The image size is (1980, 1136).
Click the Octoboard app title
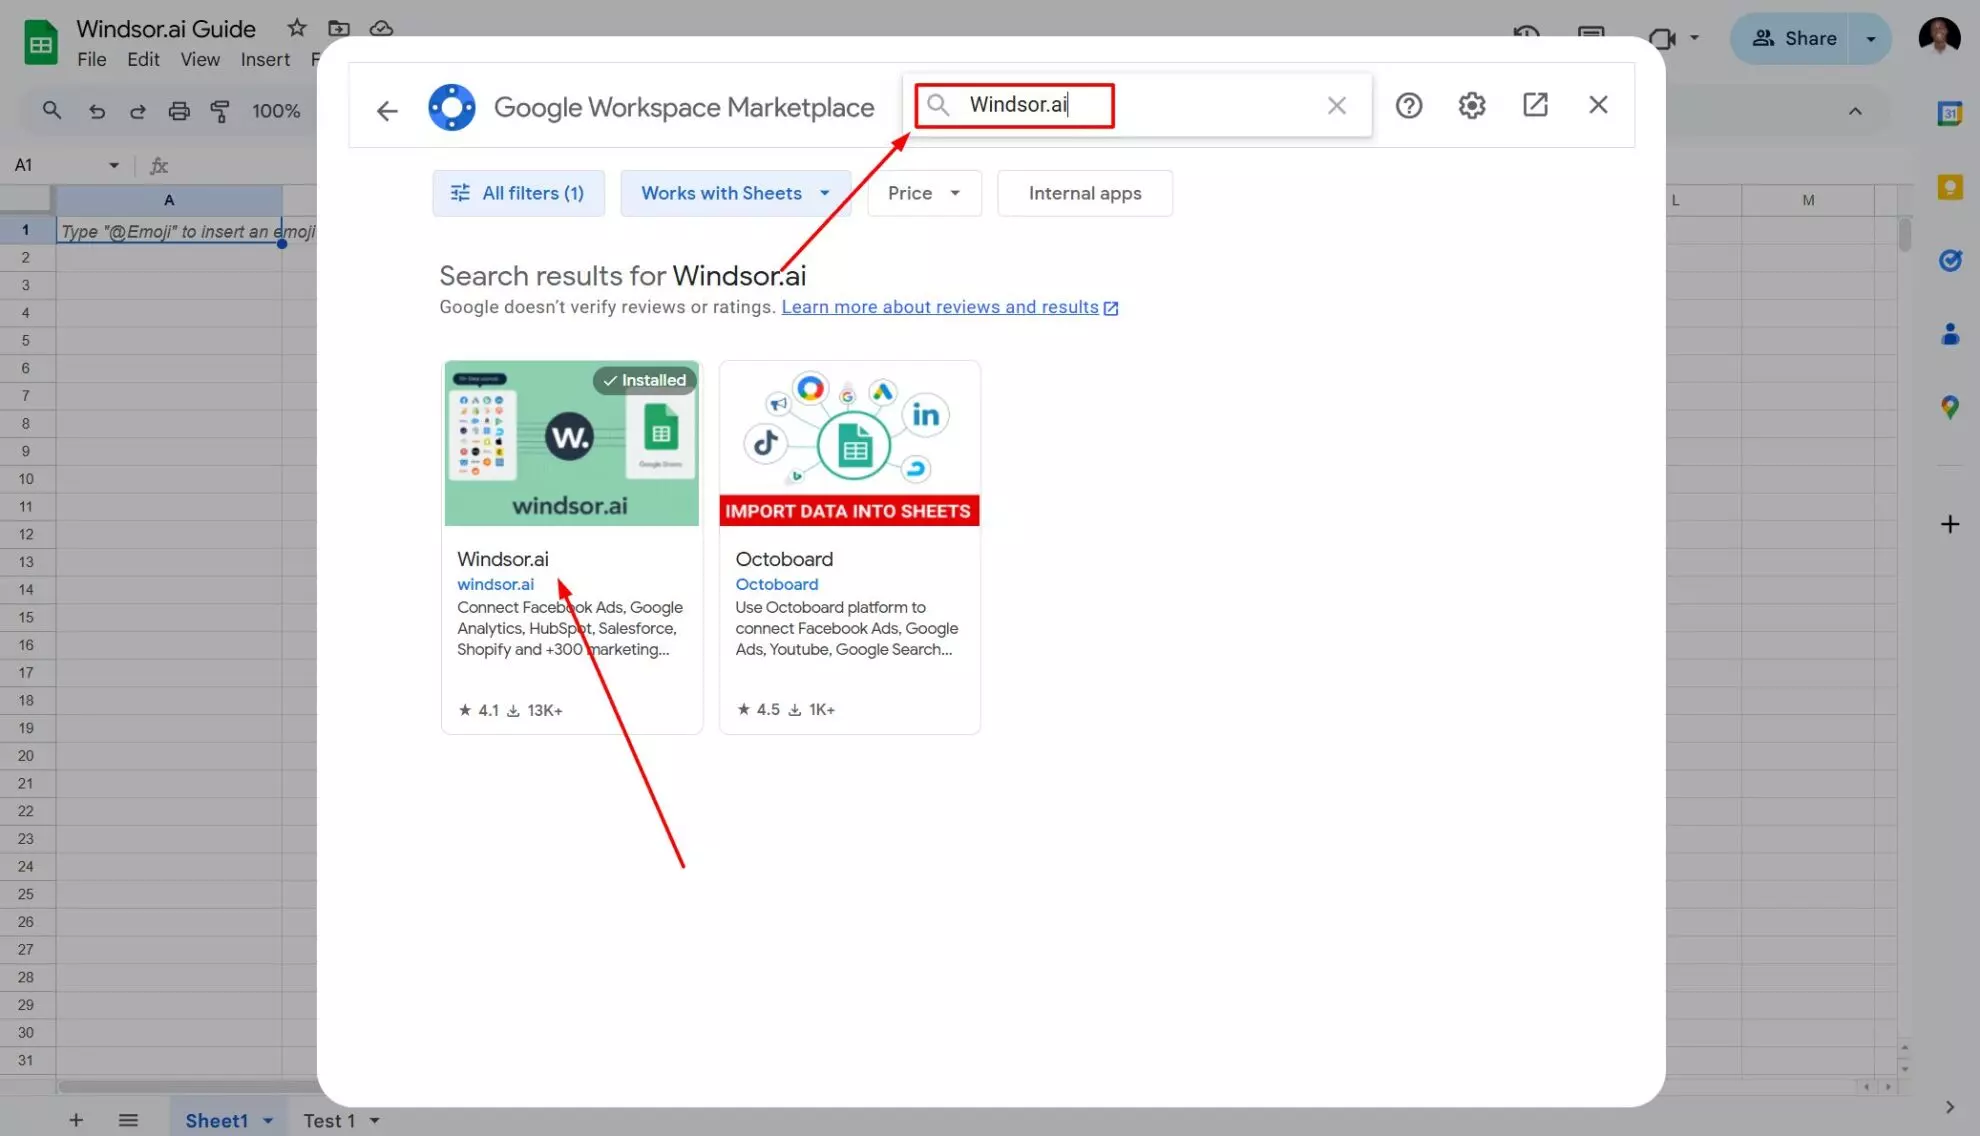pyautogui.click(x=784, y=559)
